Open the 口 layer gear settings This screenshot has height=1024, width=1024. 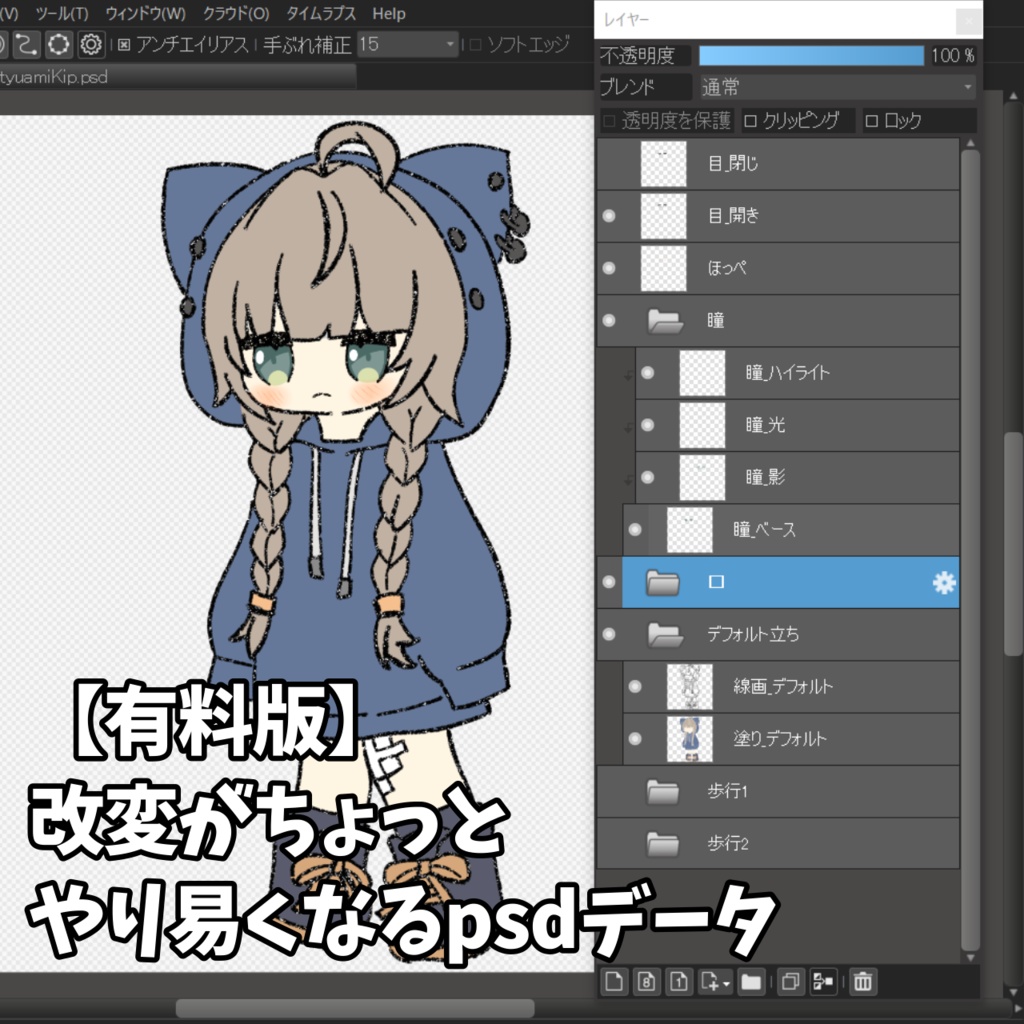coord(944,583)
